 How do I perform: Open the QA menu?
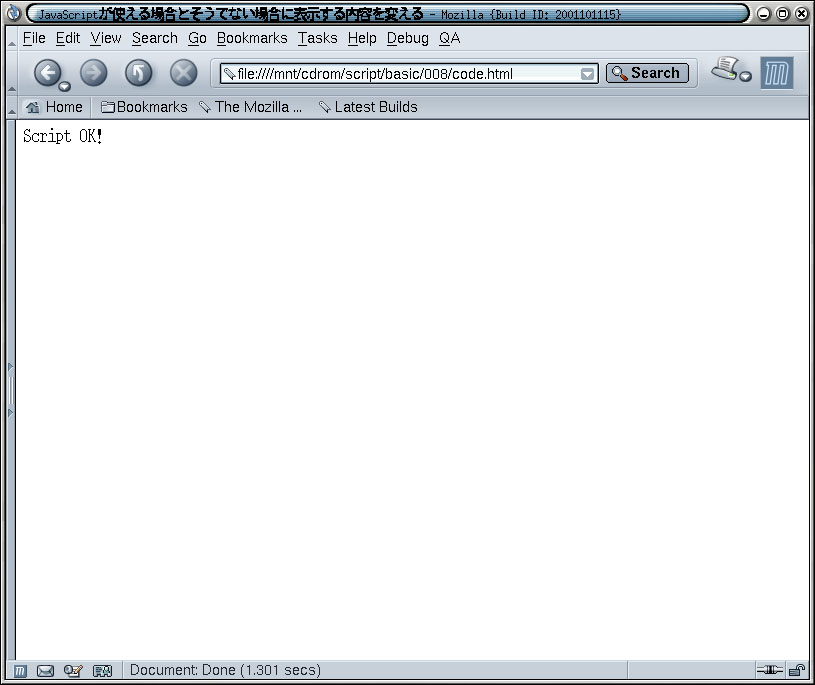[x=450, y=38]
